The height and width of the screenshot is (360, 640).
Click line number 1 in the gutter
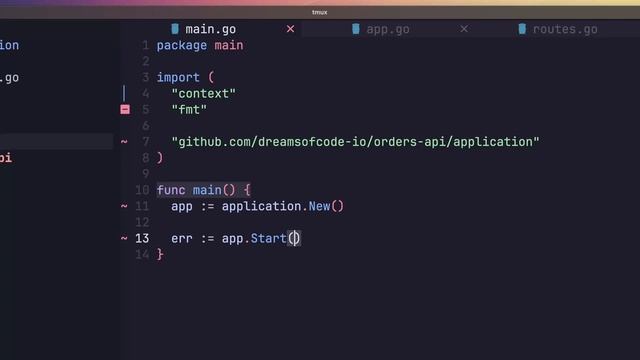point(145,45)
